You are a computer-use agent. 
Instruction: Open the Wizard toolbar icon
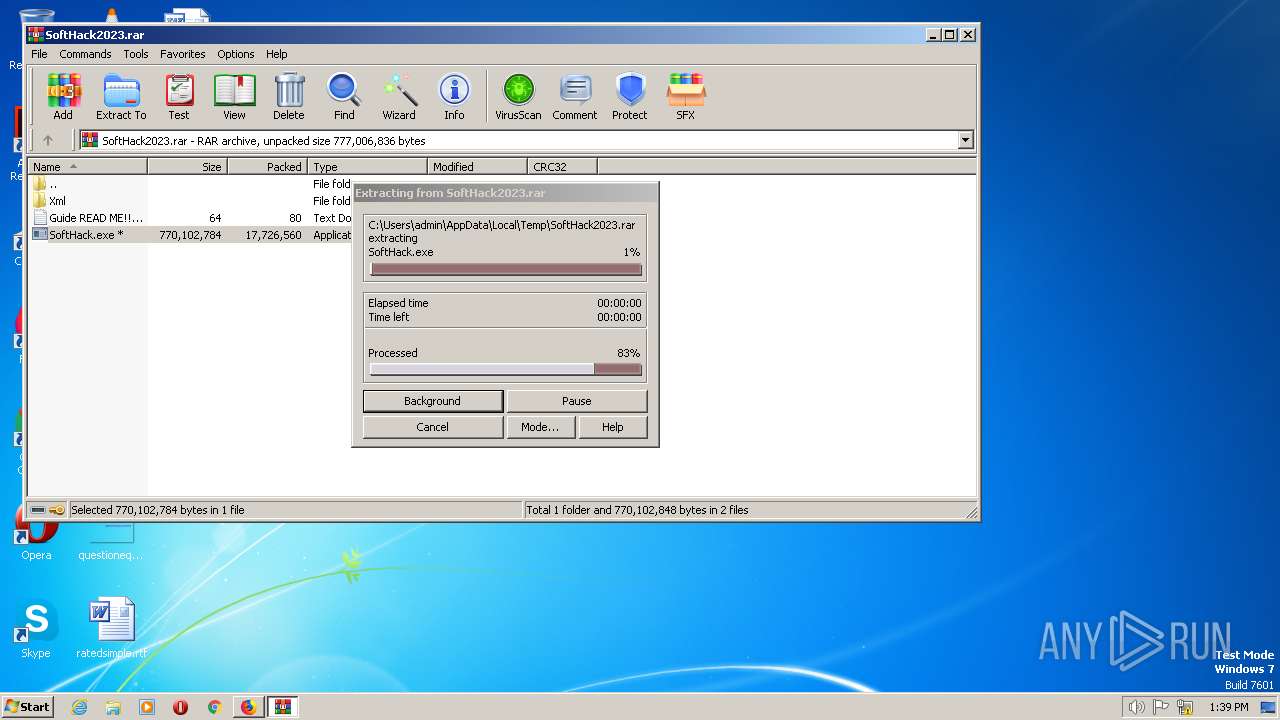[x=399, y=97]
